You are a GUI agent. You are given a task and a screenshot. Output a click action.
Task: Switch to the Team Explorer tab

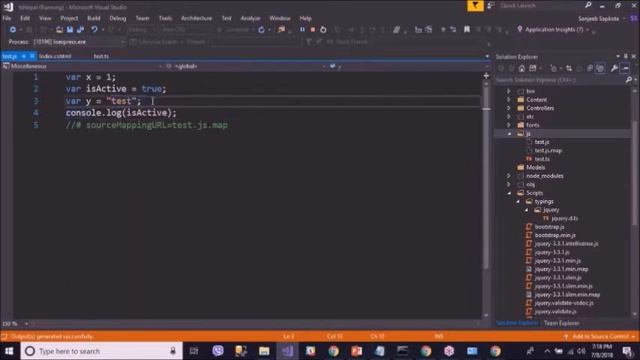coord(561,323)
